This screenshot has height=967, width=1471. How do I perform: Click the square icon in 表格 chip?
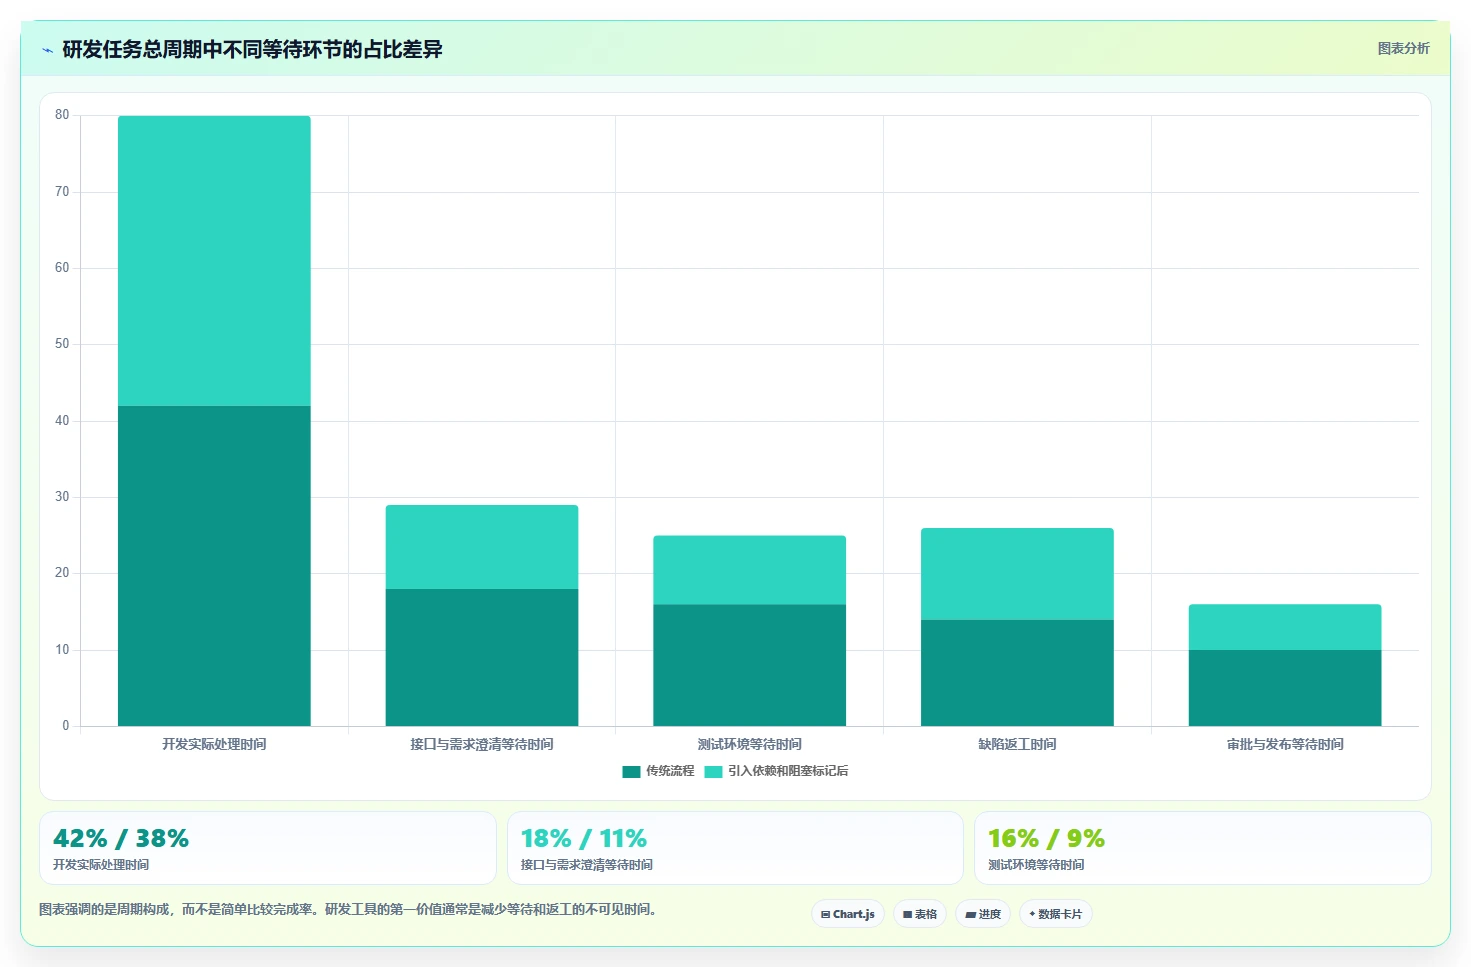point(907,914)
